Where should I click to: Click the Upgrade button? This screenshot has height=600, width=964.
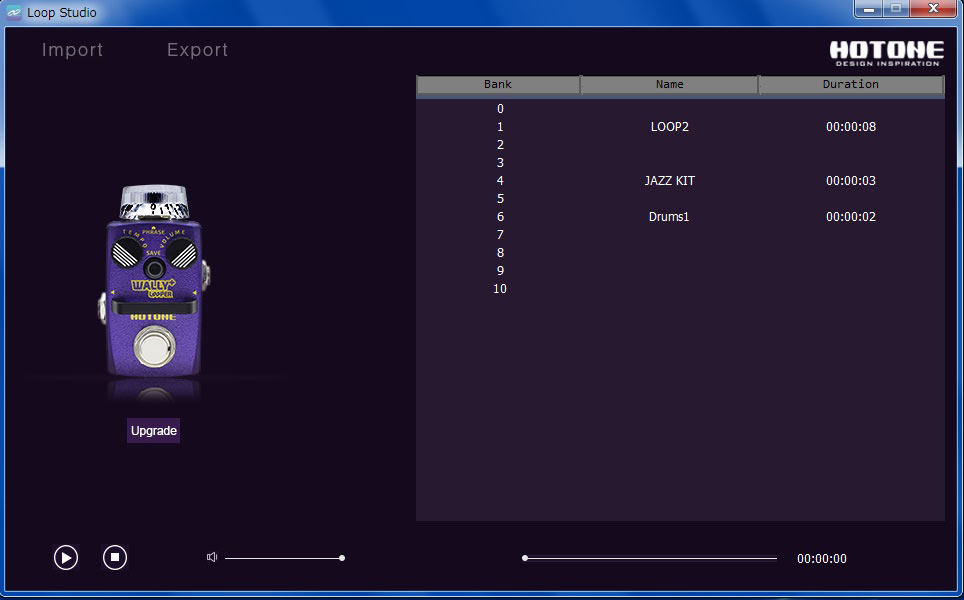point(153,430)
